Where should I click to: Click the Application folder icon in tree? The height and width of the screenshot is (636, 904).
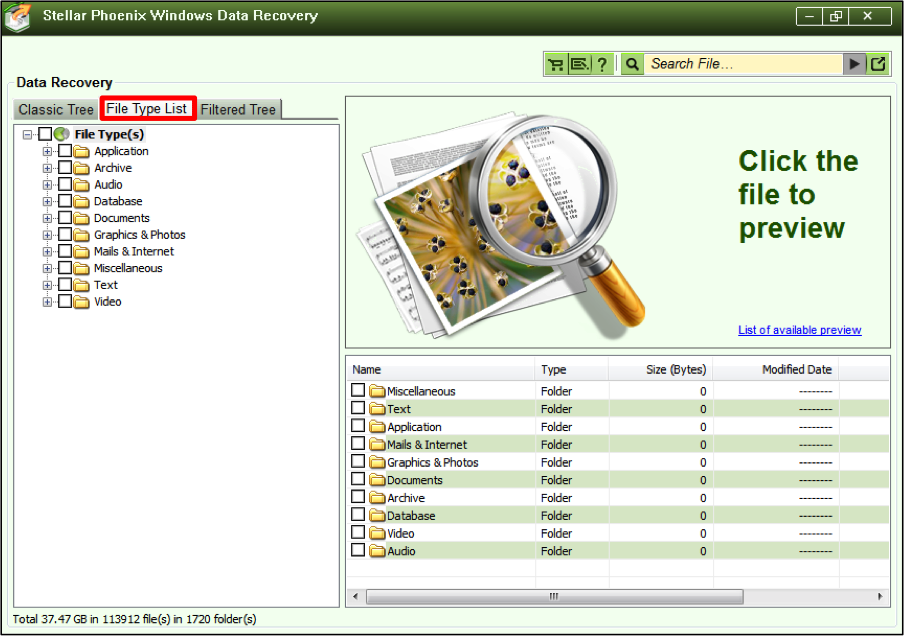point(81,152)
